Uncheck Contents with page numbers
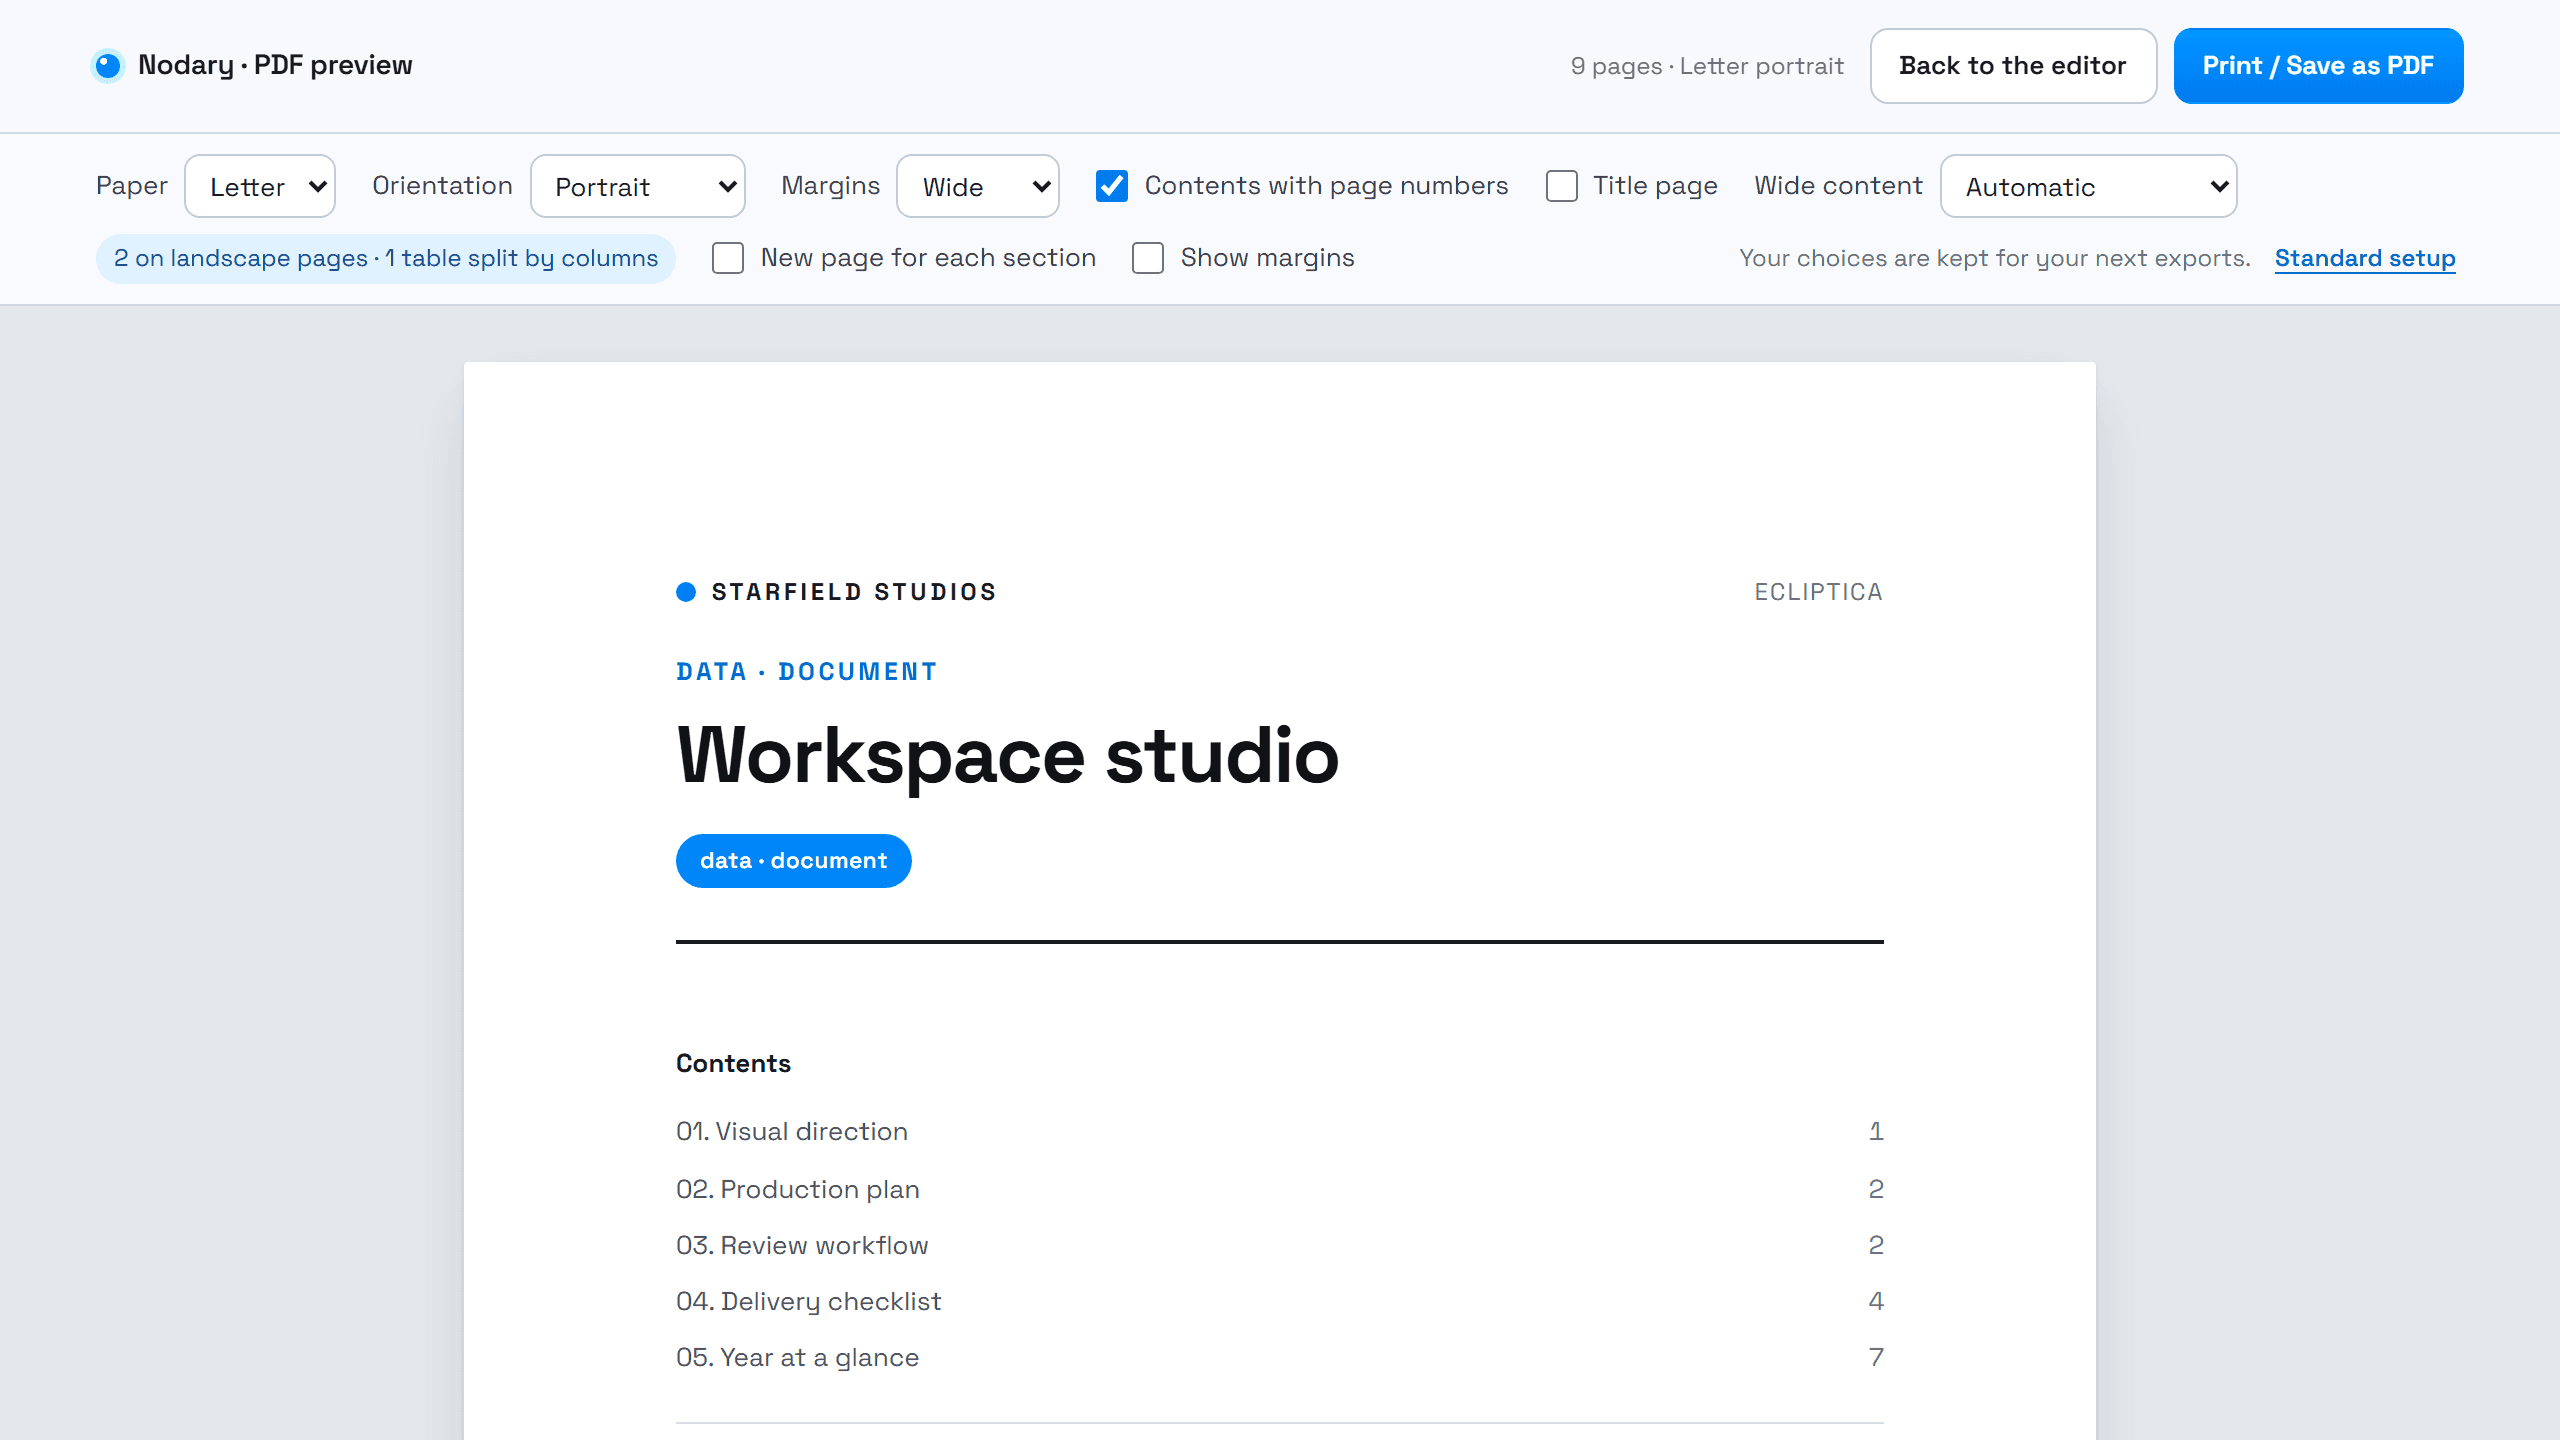The height and width of the screenshot is (1440, 2560). point(1112,186)
